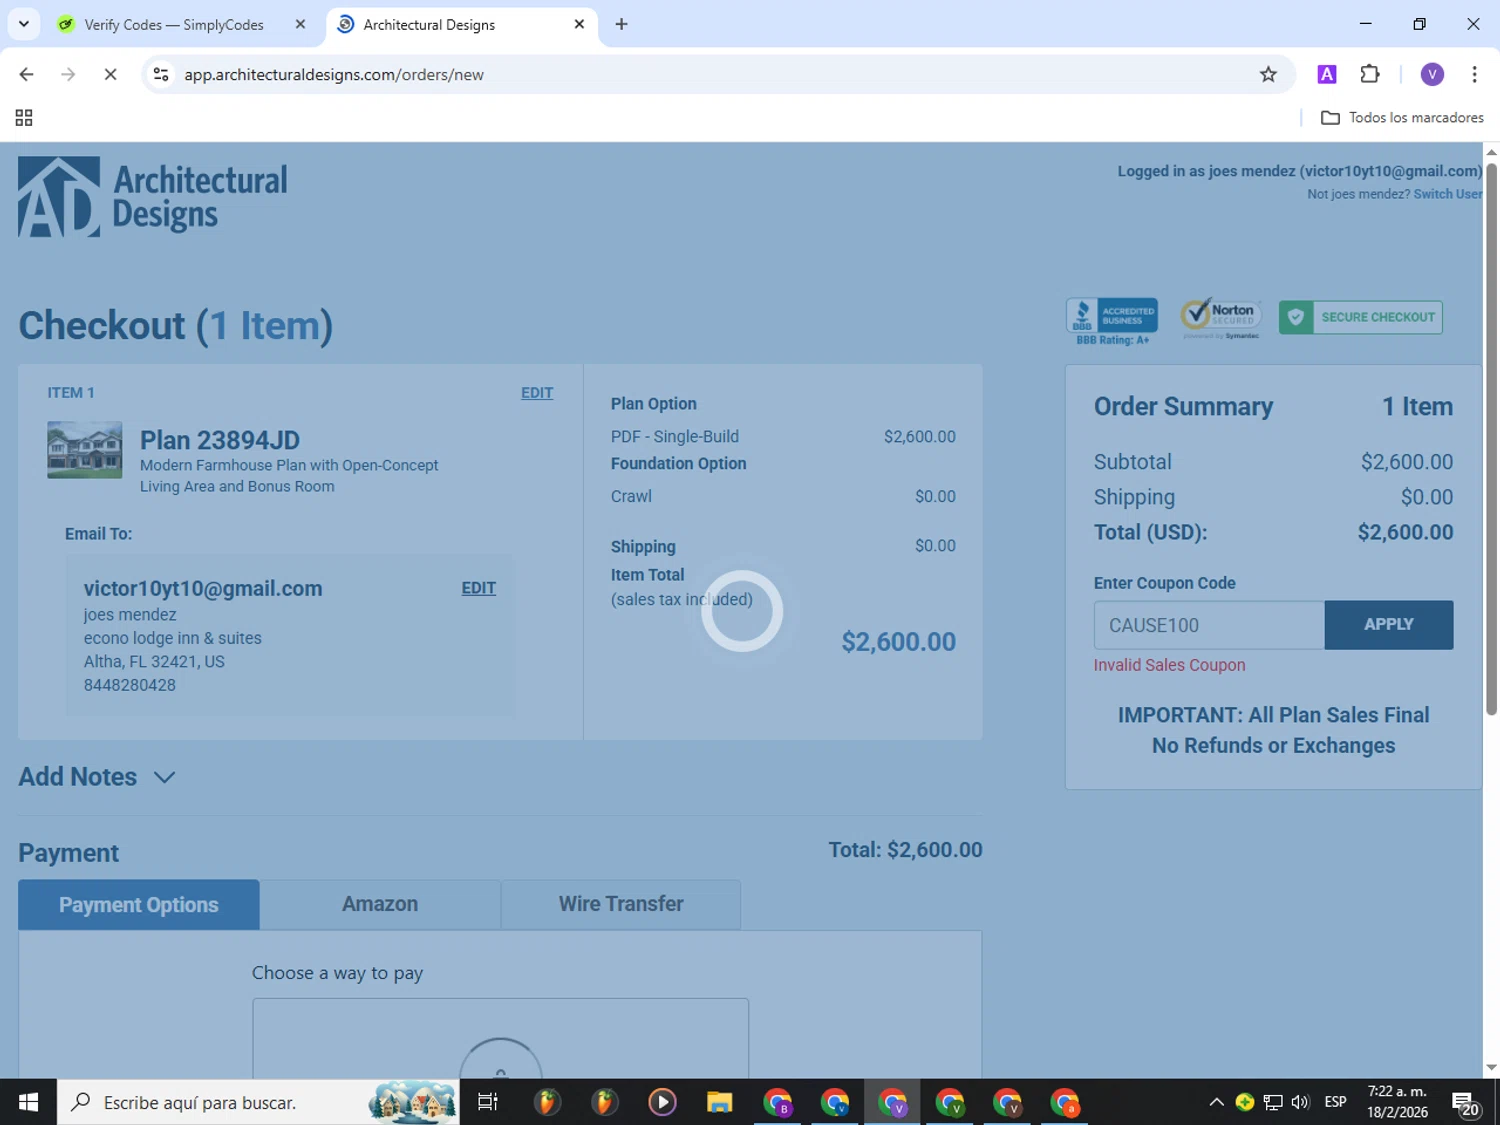Add a new browser tab
Image resolution: width=1500 pixels, height=1125 pixels.
coord(621,24)
